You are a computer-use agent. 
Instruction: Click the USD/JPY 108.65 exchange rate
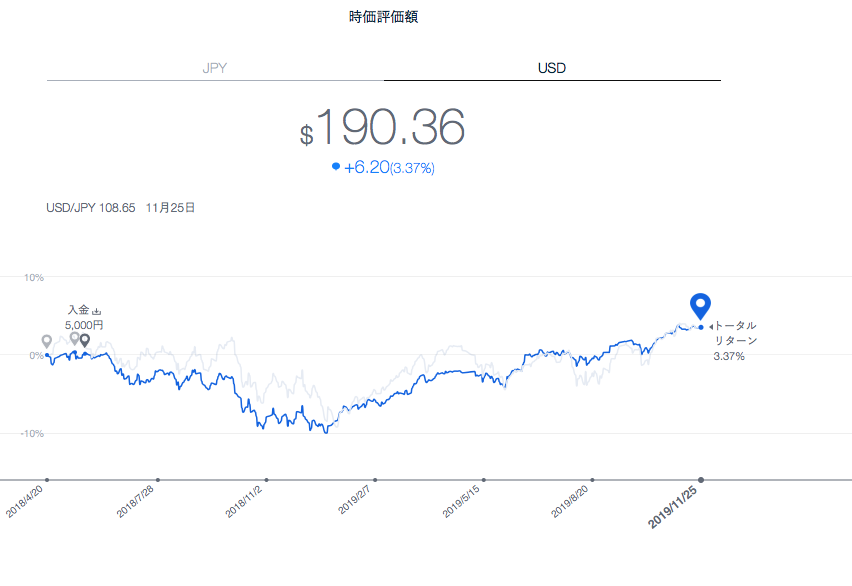91,208
